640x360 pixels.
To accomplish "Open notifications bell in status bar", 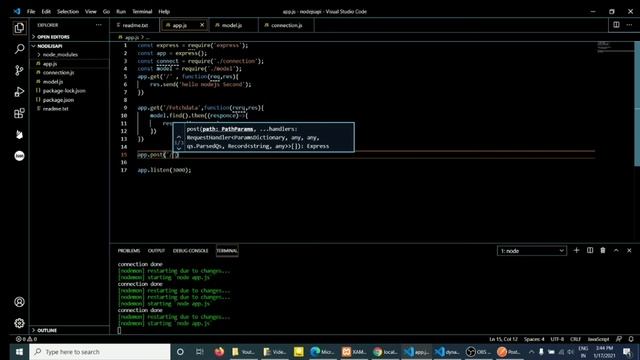I will [631, 339].
